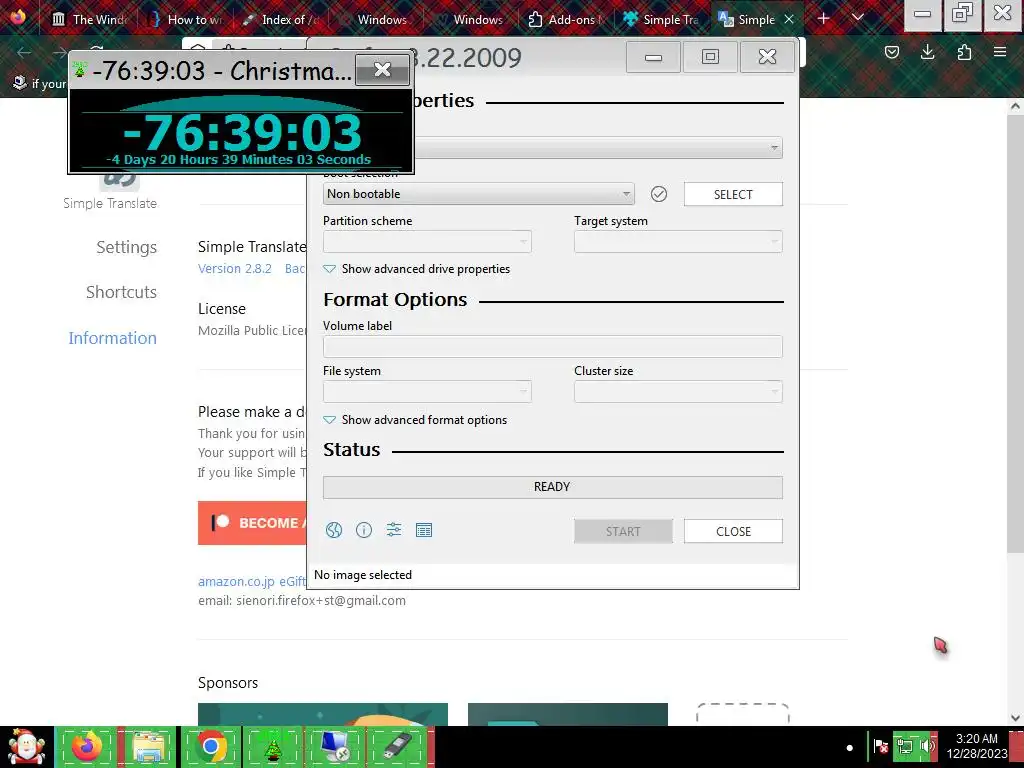Open the Boot selection Non bootable dropdown
This screenshot has width=1024, height=768.
(479, 194)
